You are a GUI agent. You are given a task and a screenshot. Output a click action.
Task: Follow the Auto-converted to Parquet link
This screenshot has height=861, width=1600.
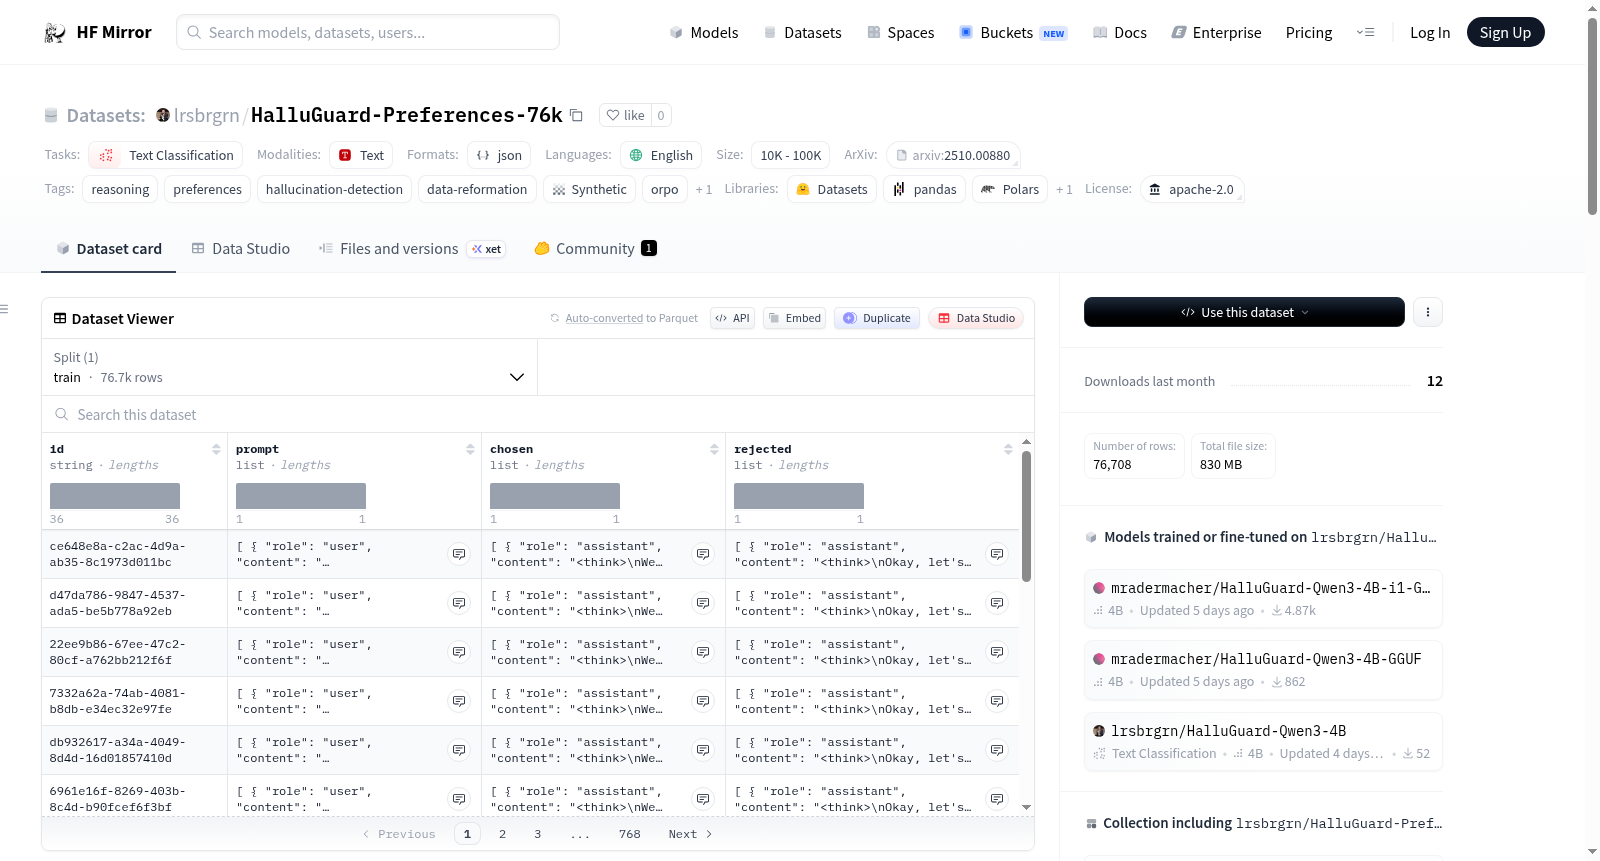click(604, 318)
